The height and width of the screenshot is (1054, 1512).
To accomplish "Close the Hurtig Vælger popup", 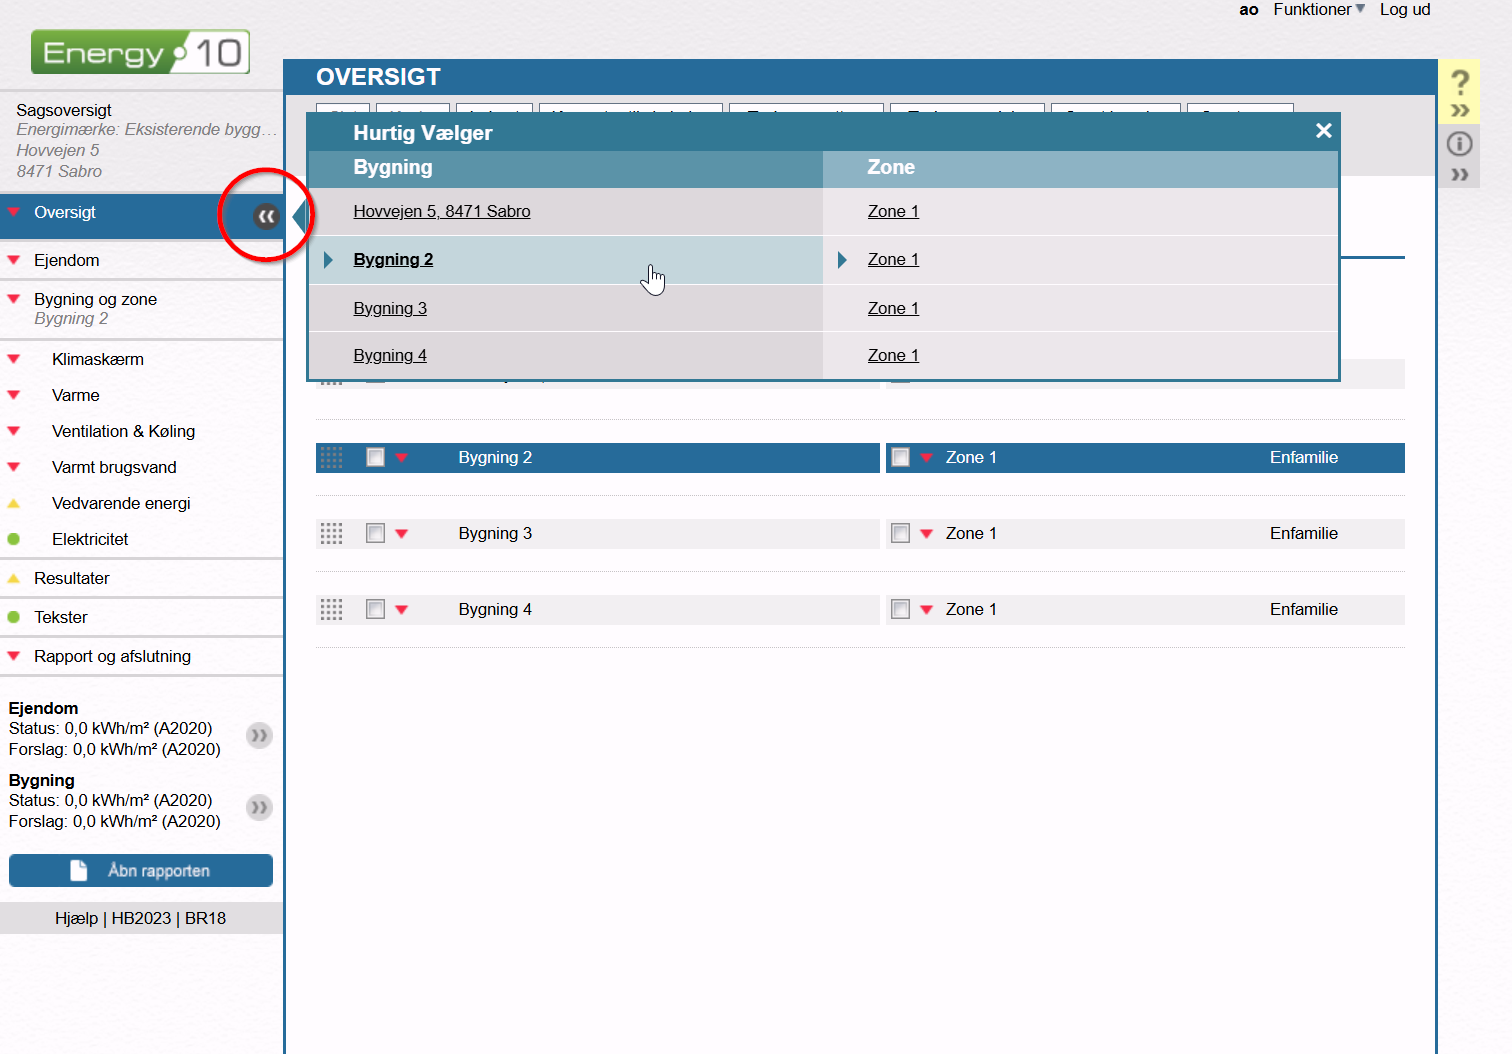I will [x=1323, y=131].
